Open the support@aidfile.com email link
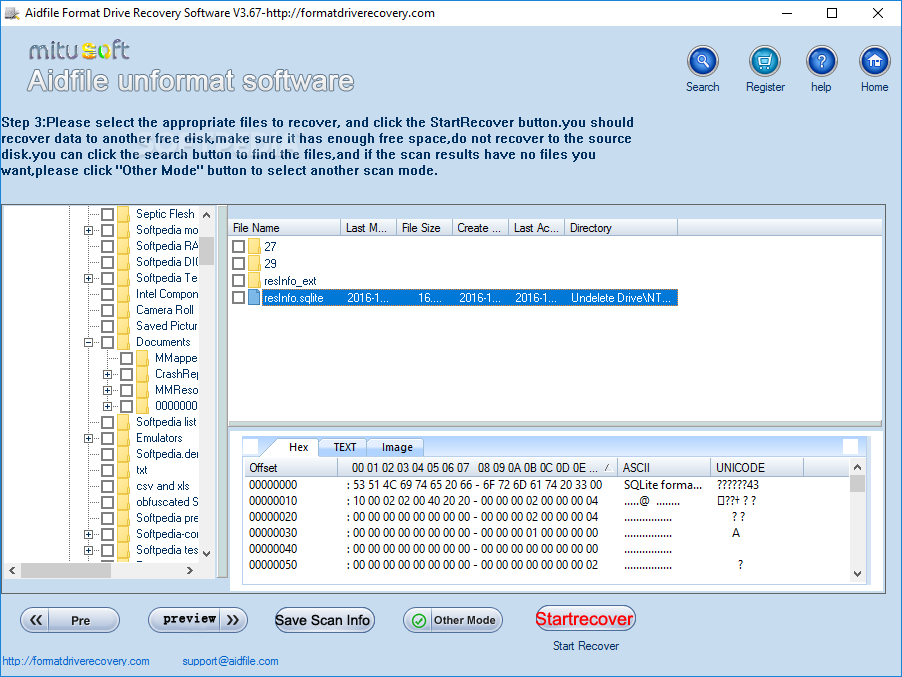Image resolution: width=902 pixels, height=677 pixels. 230,661
